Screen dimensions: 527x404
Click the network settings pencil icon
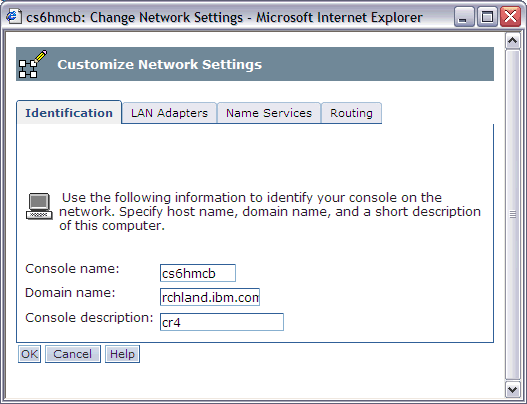tap(33, 64)
